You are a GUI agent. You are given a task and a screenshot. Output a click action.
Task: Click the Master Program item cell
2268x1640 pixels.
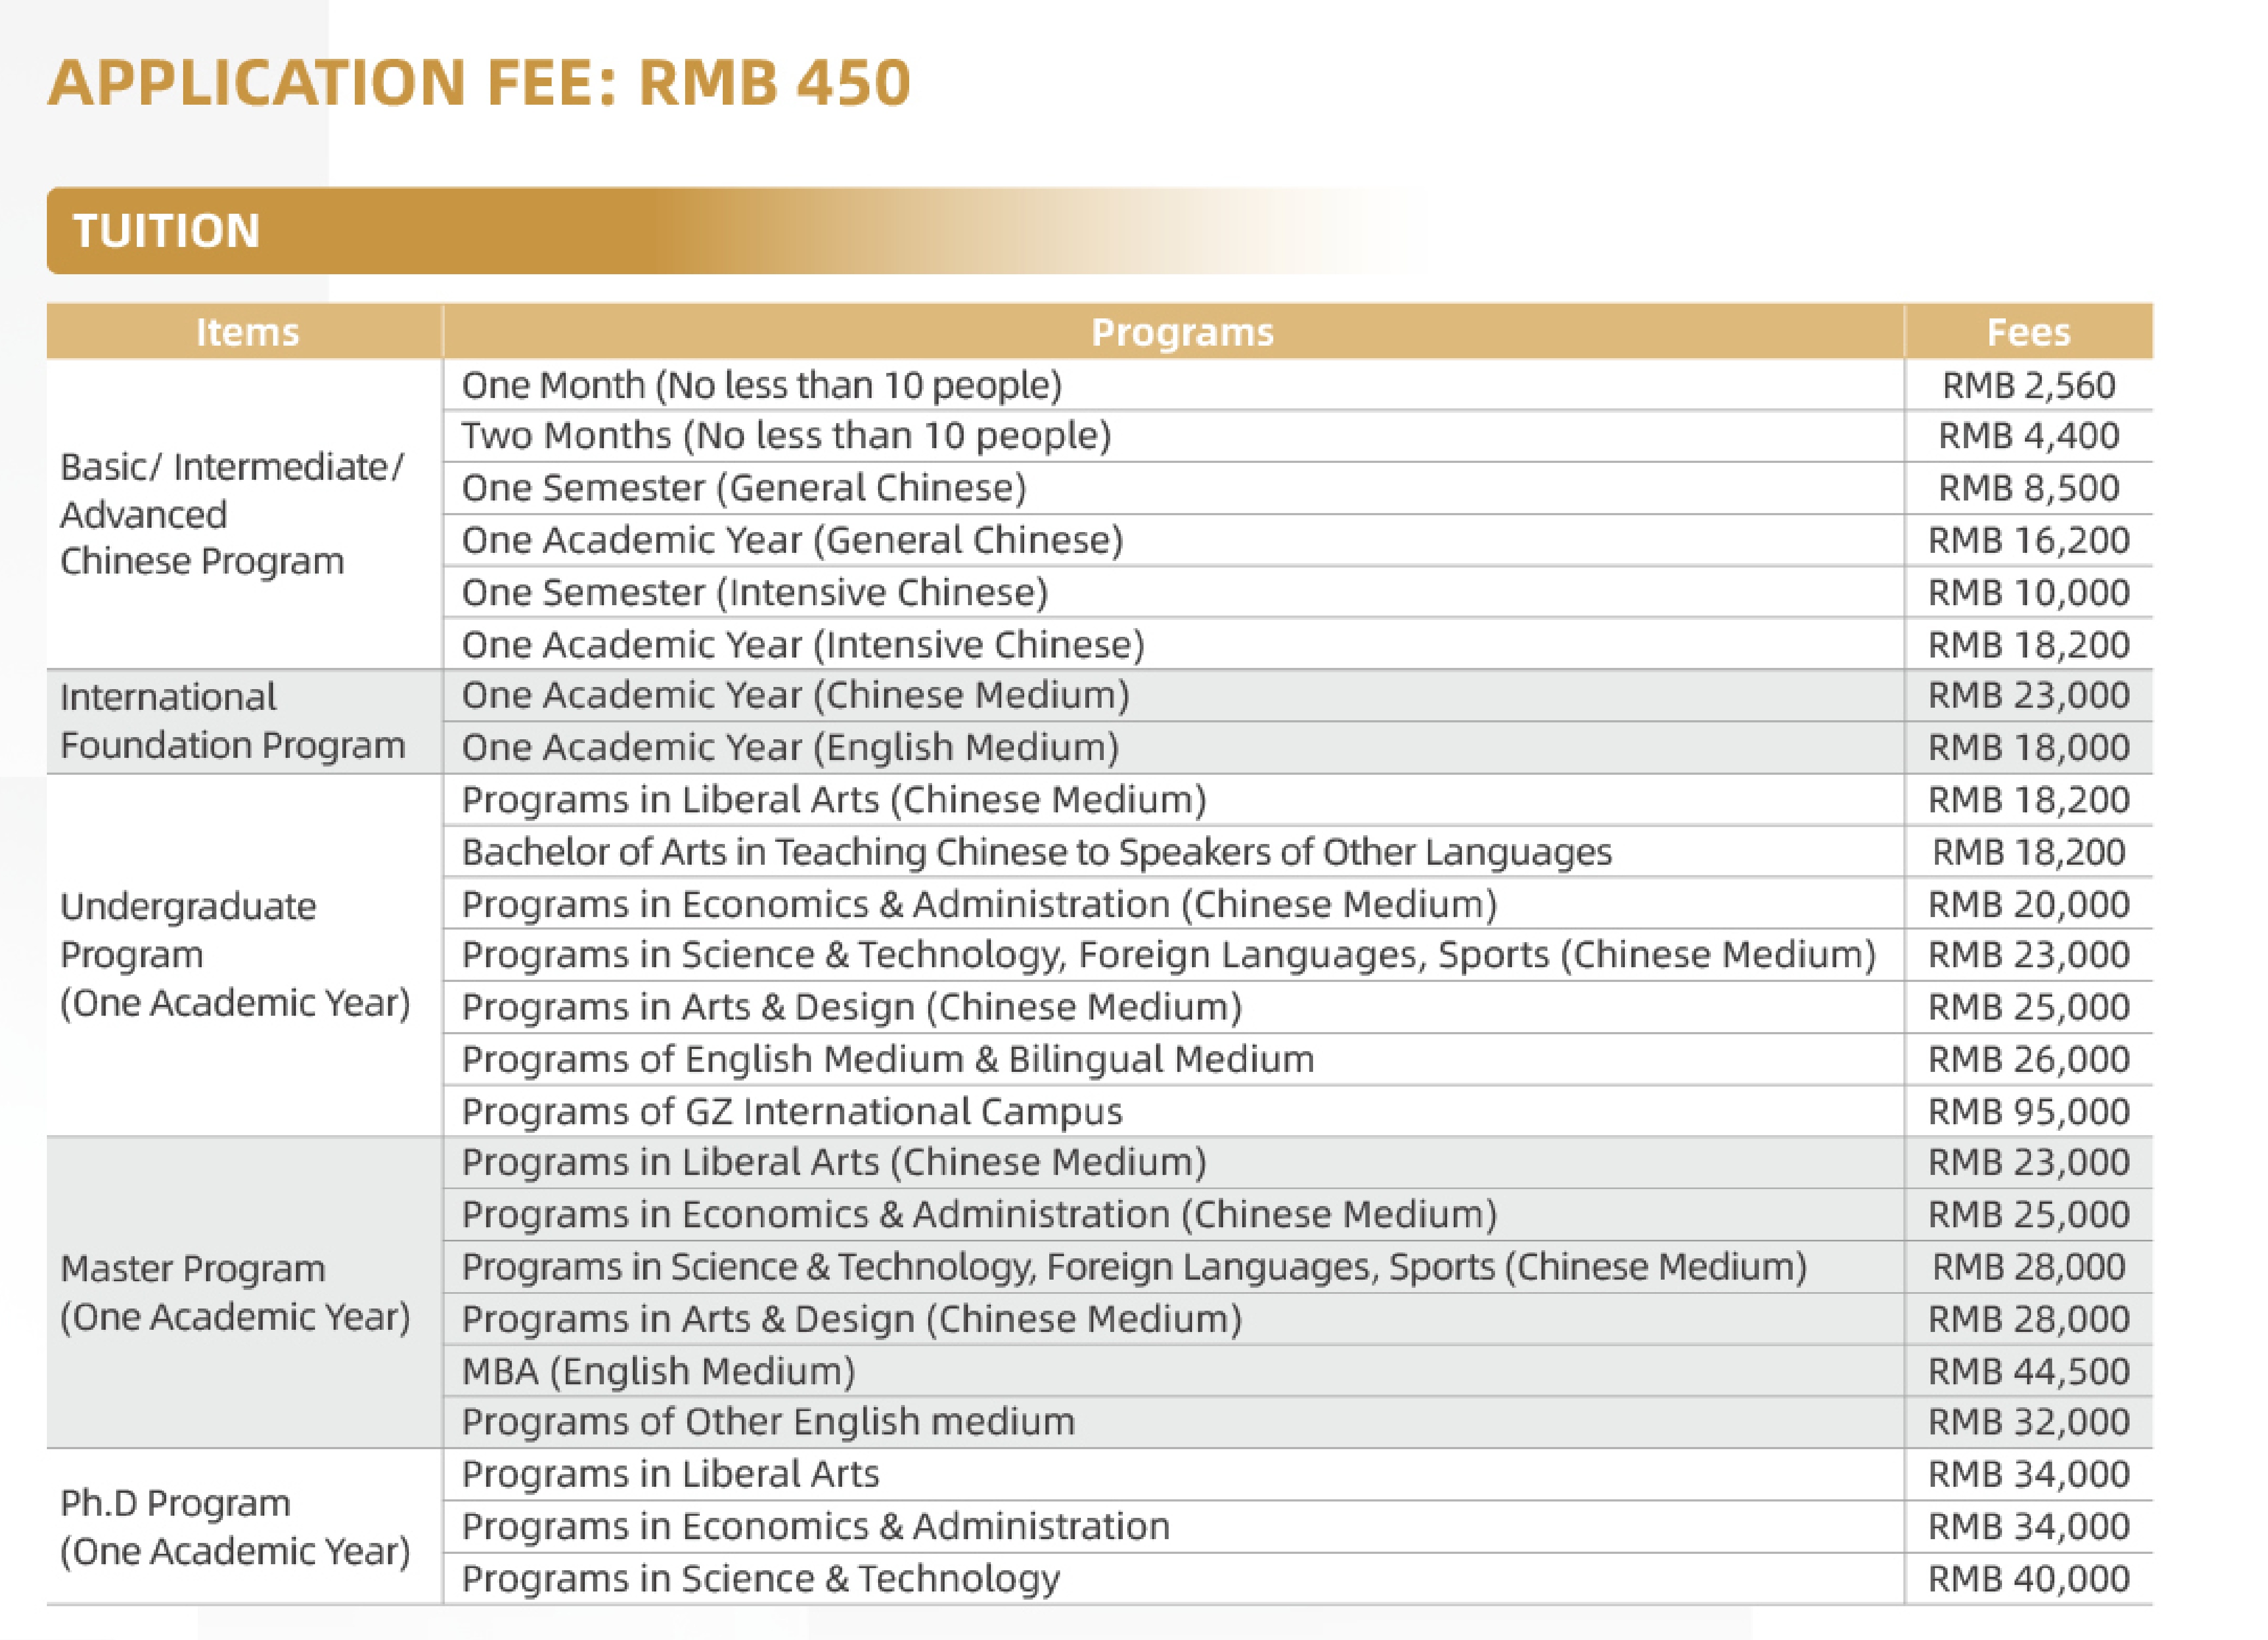click(x=235, y=1292)
